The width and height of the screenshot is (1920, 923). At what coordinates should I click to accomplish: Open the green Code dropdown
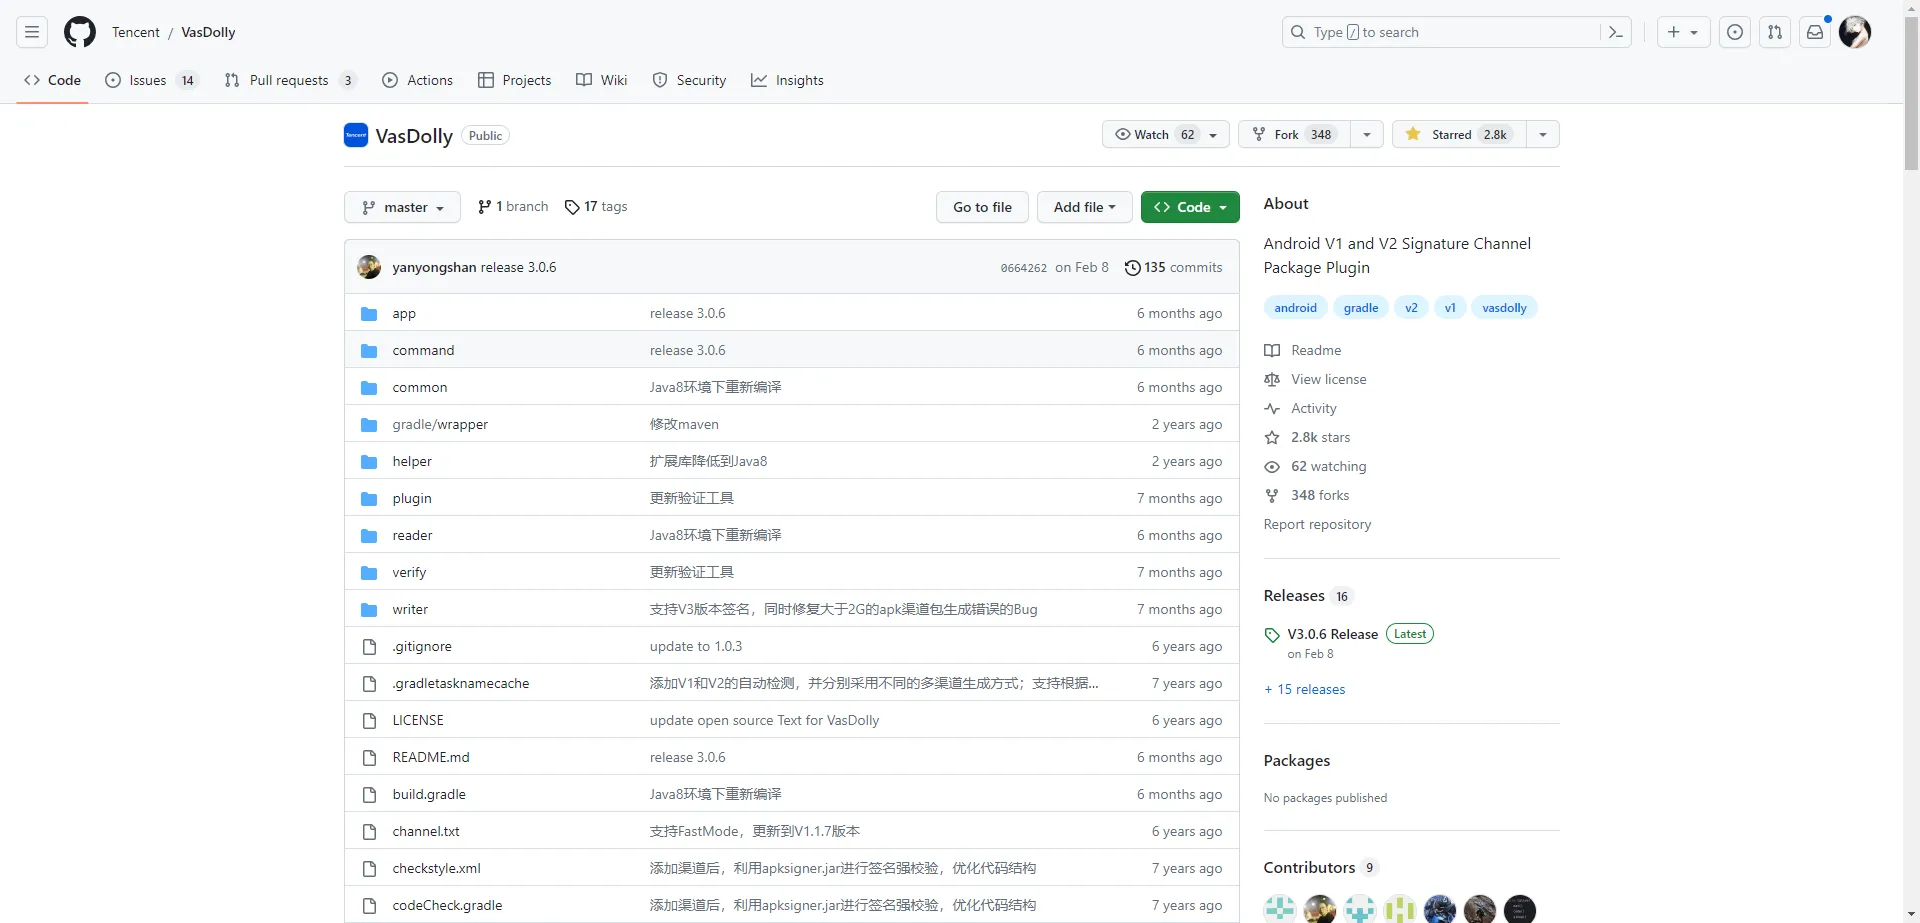pos(1190,207)
